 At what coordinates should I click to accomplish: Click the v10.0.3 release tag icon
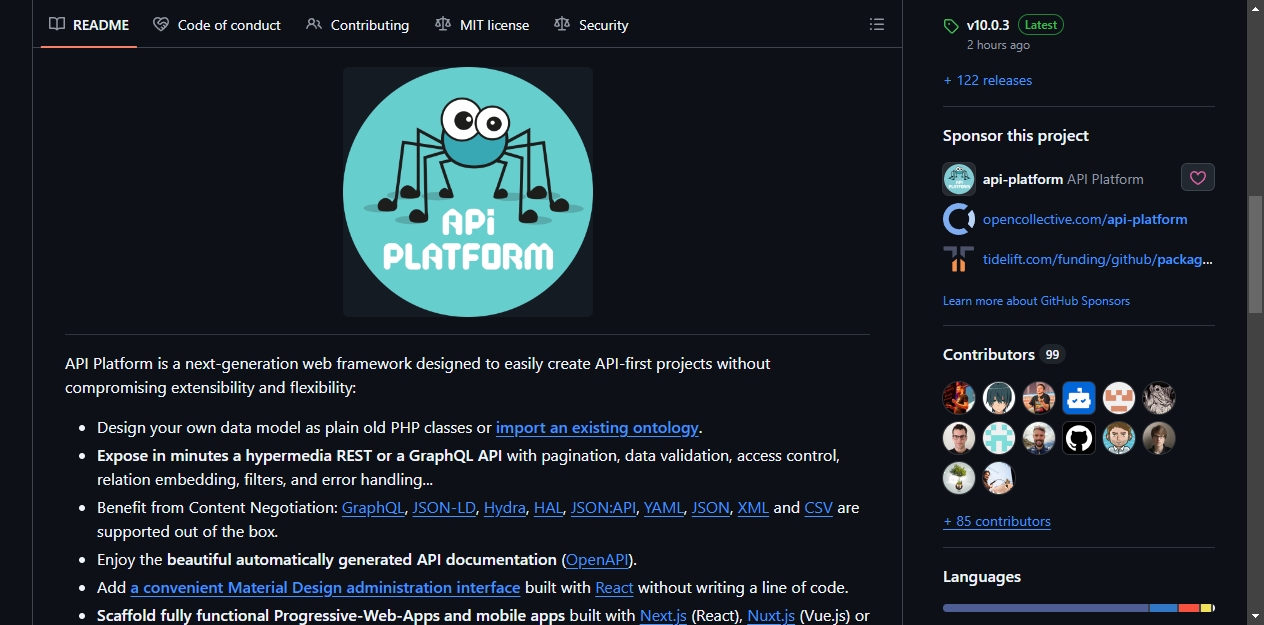[951, 26]
